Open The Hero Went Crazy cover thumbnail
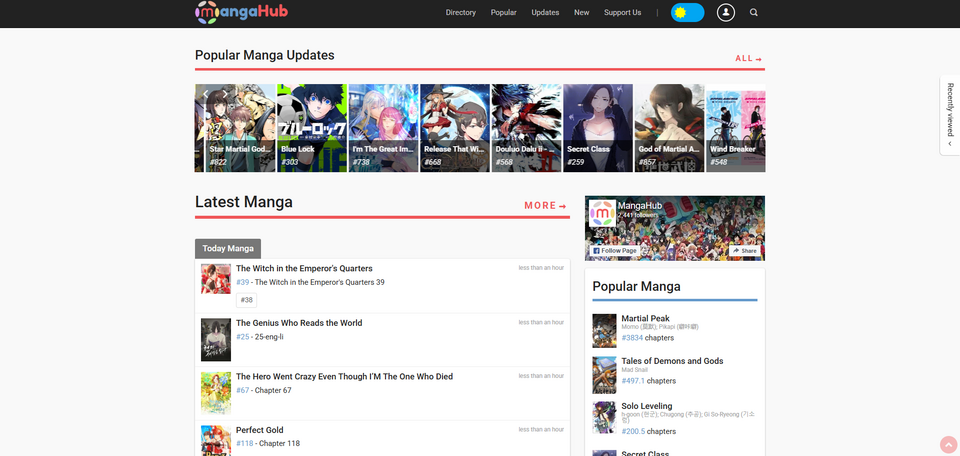Image resolution: width=960 pixels, height=456 pixels. pos(216,394)
